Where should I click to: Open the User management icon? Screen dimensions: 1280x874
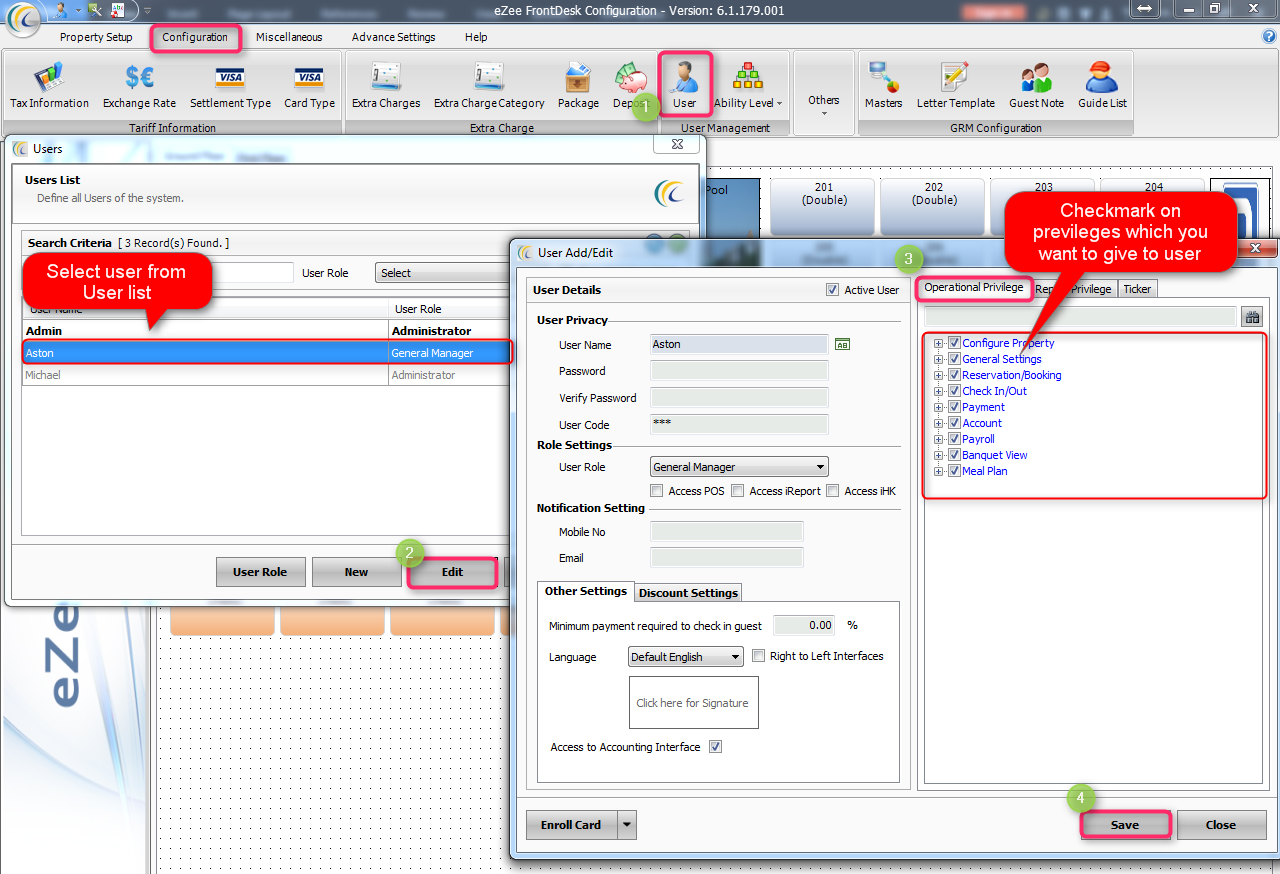point(685,84)
